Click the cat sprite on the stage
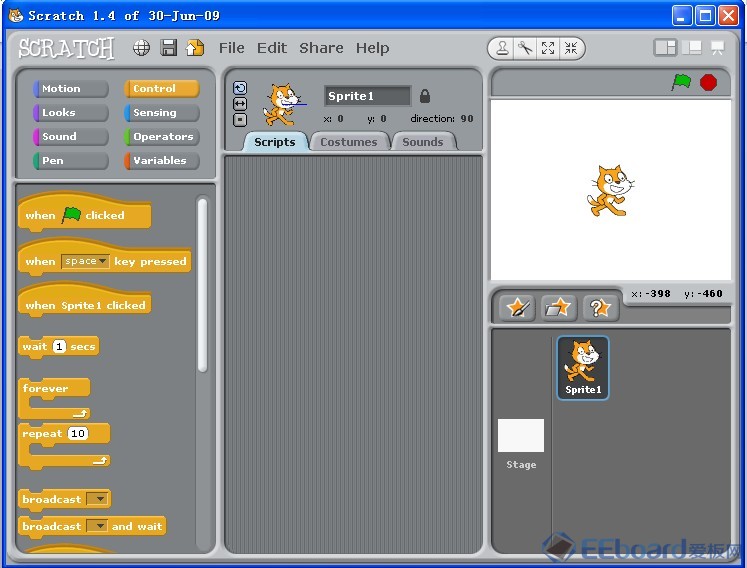Viewport: 747px width, 568px height. click(611, 190)
